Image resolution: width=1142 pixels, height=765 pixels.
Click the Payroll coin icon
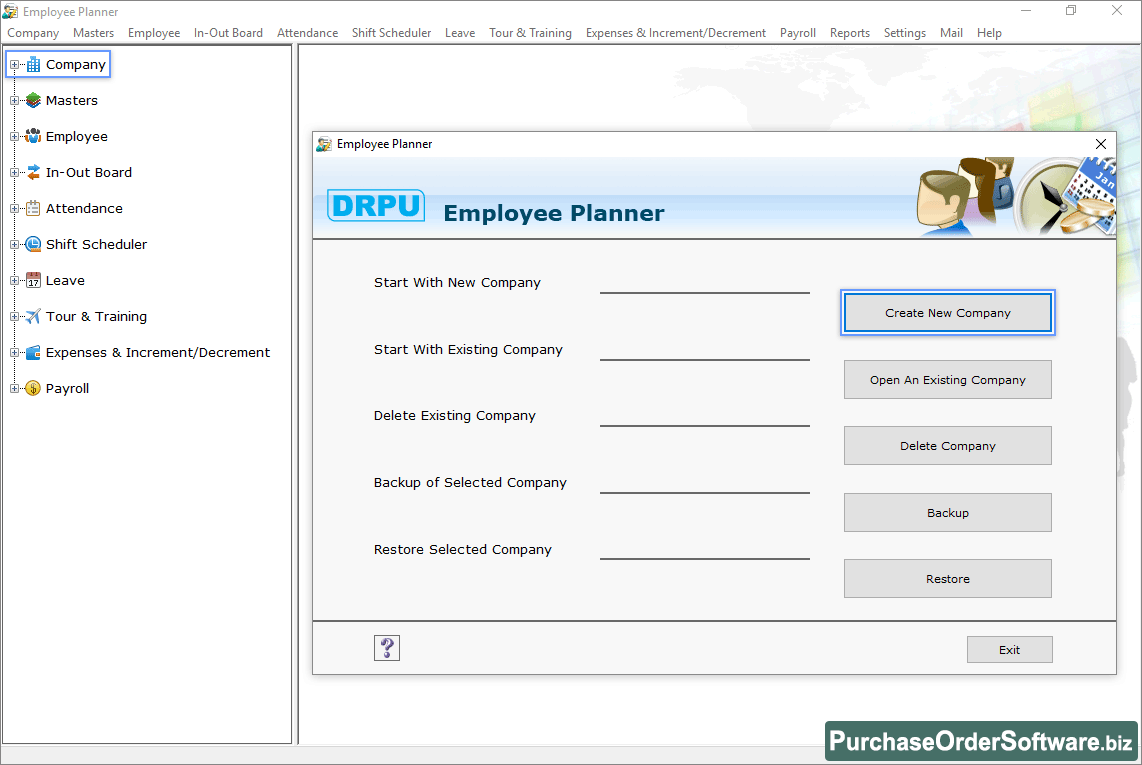pos(34,388)
